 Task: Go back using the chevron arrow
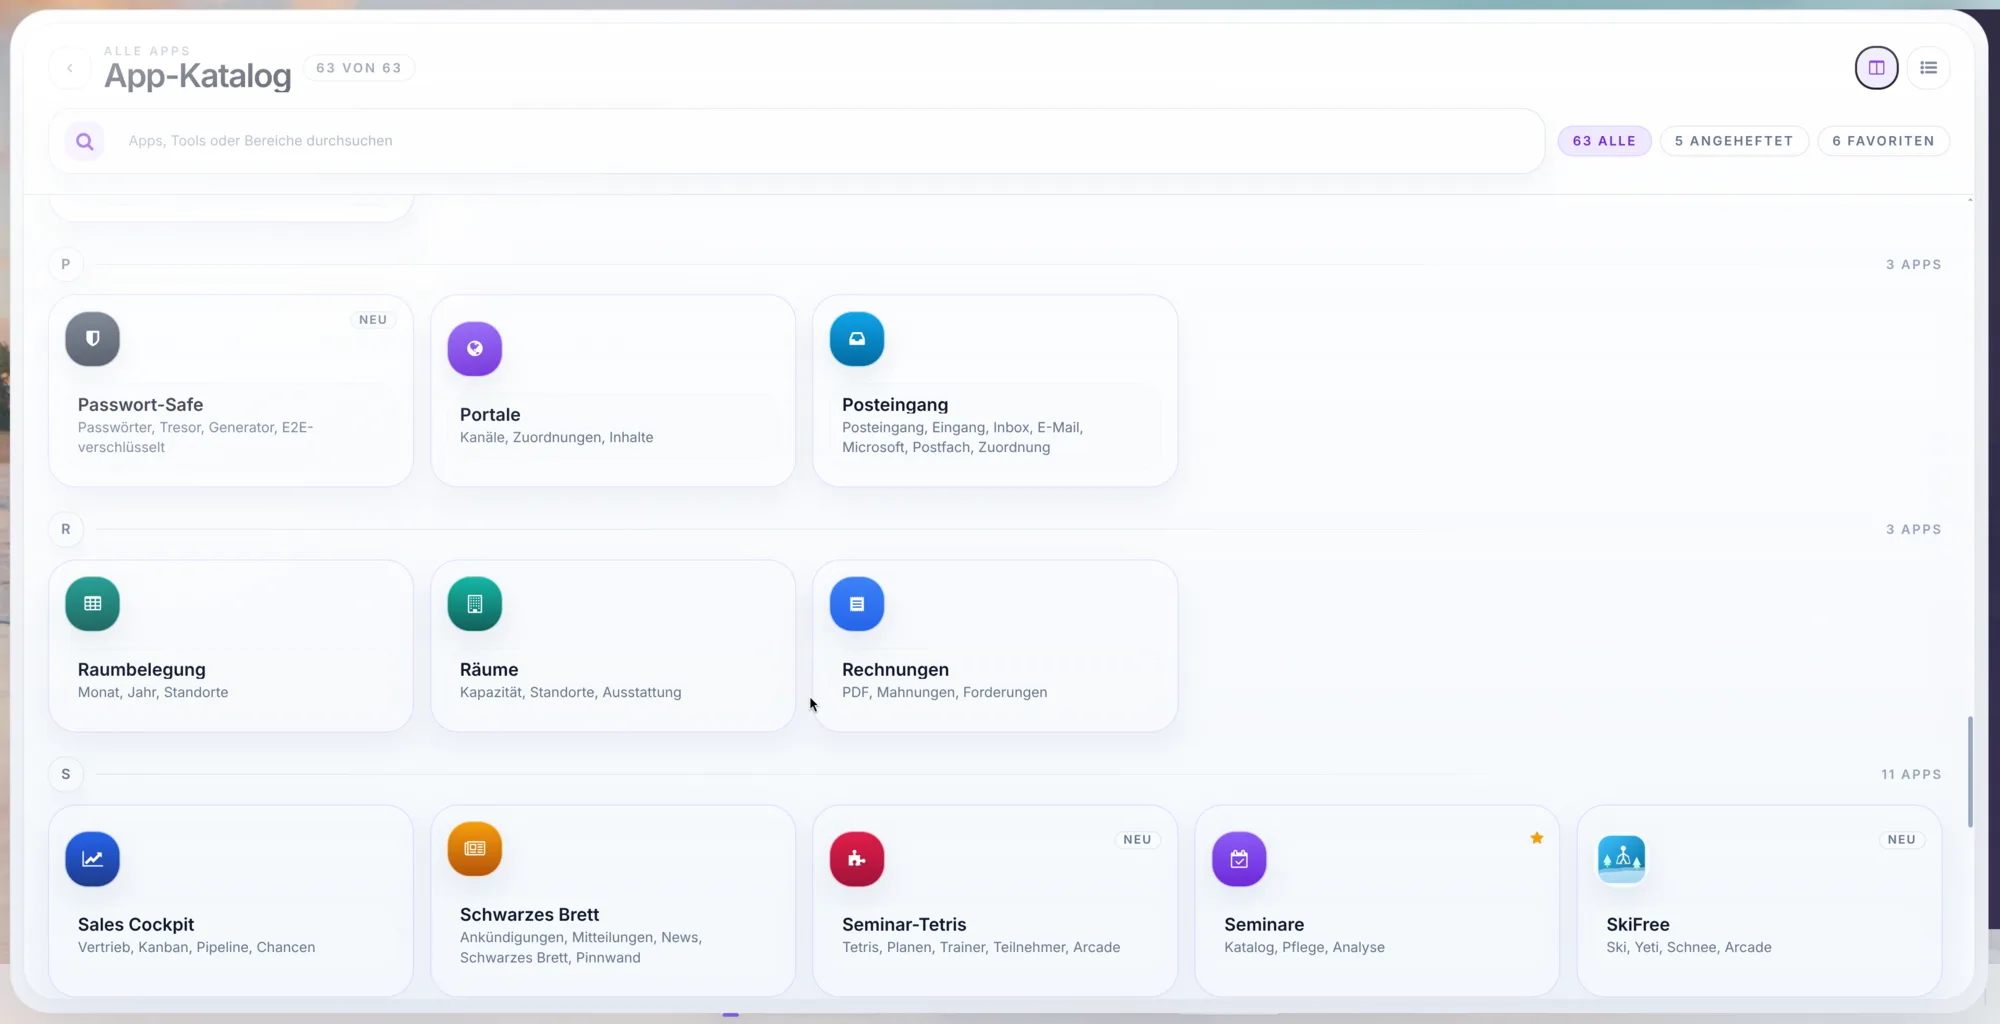tap(70, 68)
